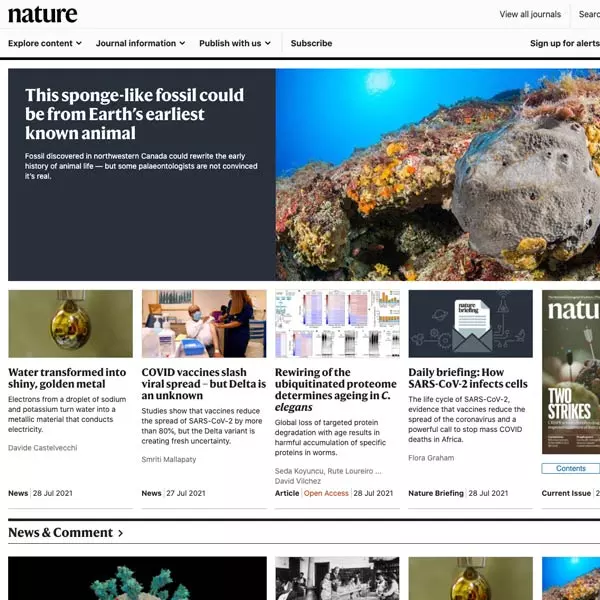Screen dimensions: 600x600
Task: Open the golden droplet thumbnail under News & Comment
Action: point(470,578)
